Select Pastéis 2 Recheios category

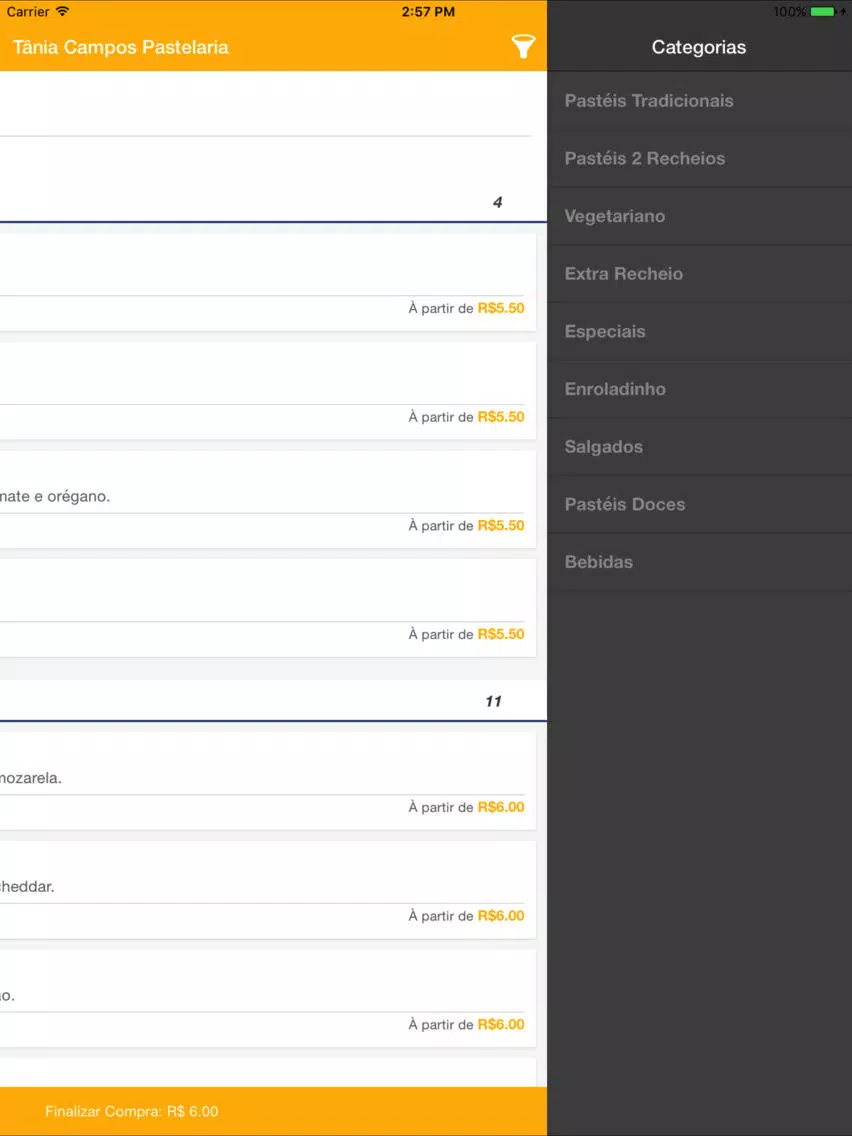click(699, 159)
